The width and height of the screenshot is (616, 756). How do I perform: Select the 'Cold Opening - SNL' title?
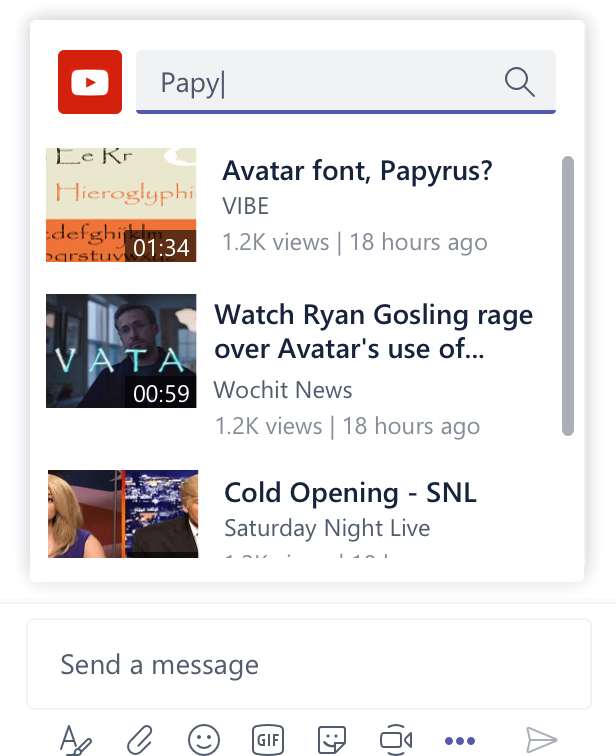(350, 493)
